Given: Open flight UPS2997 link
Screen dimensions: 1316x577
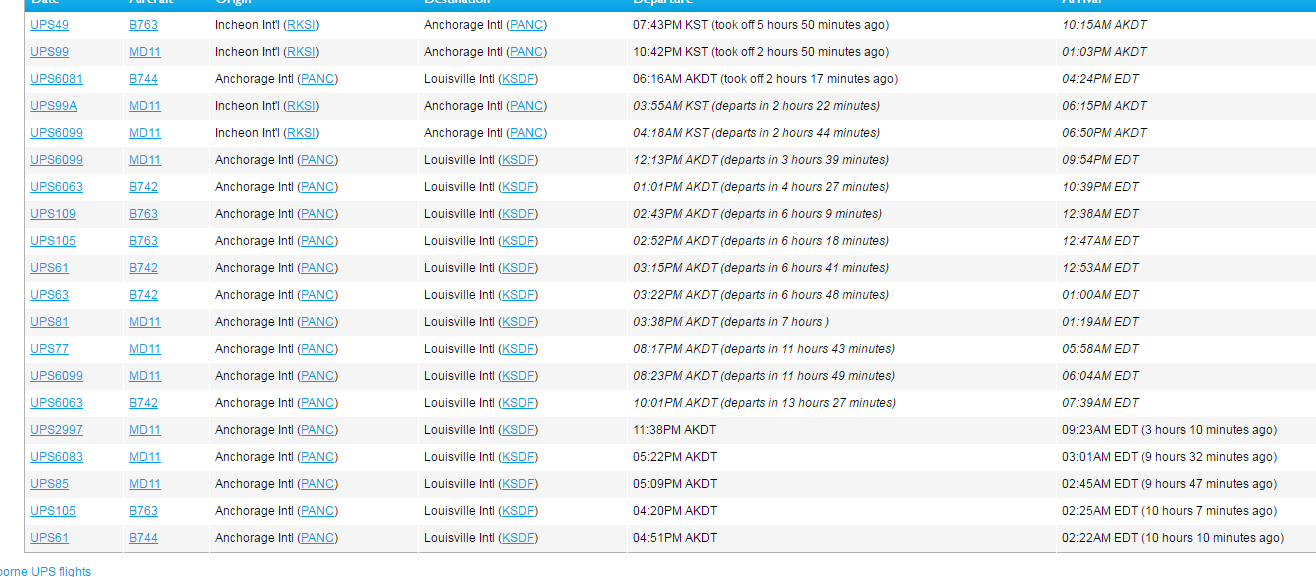Looking at the screenshot, I should pos(56,430).
